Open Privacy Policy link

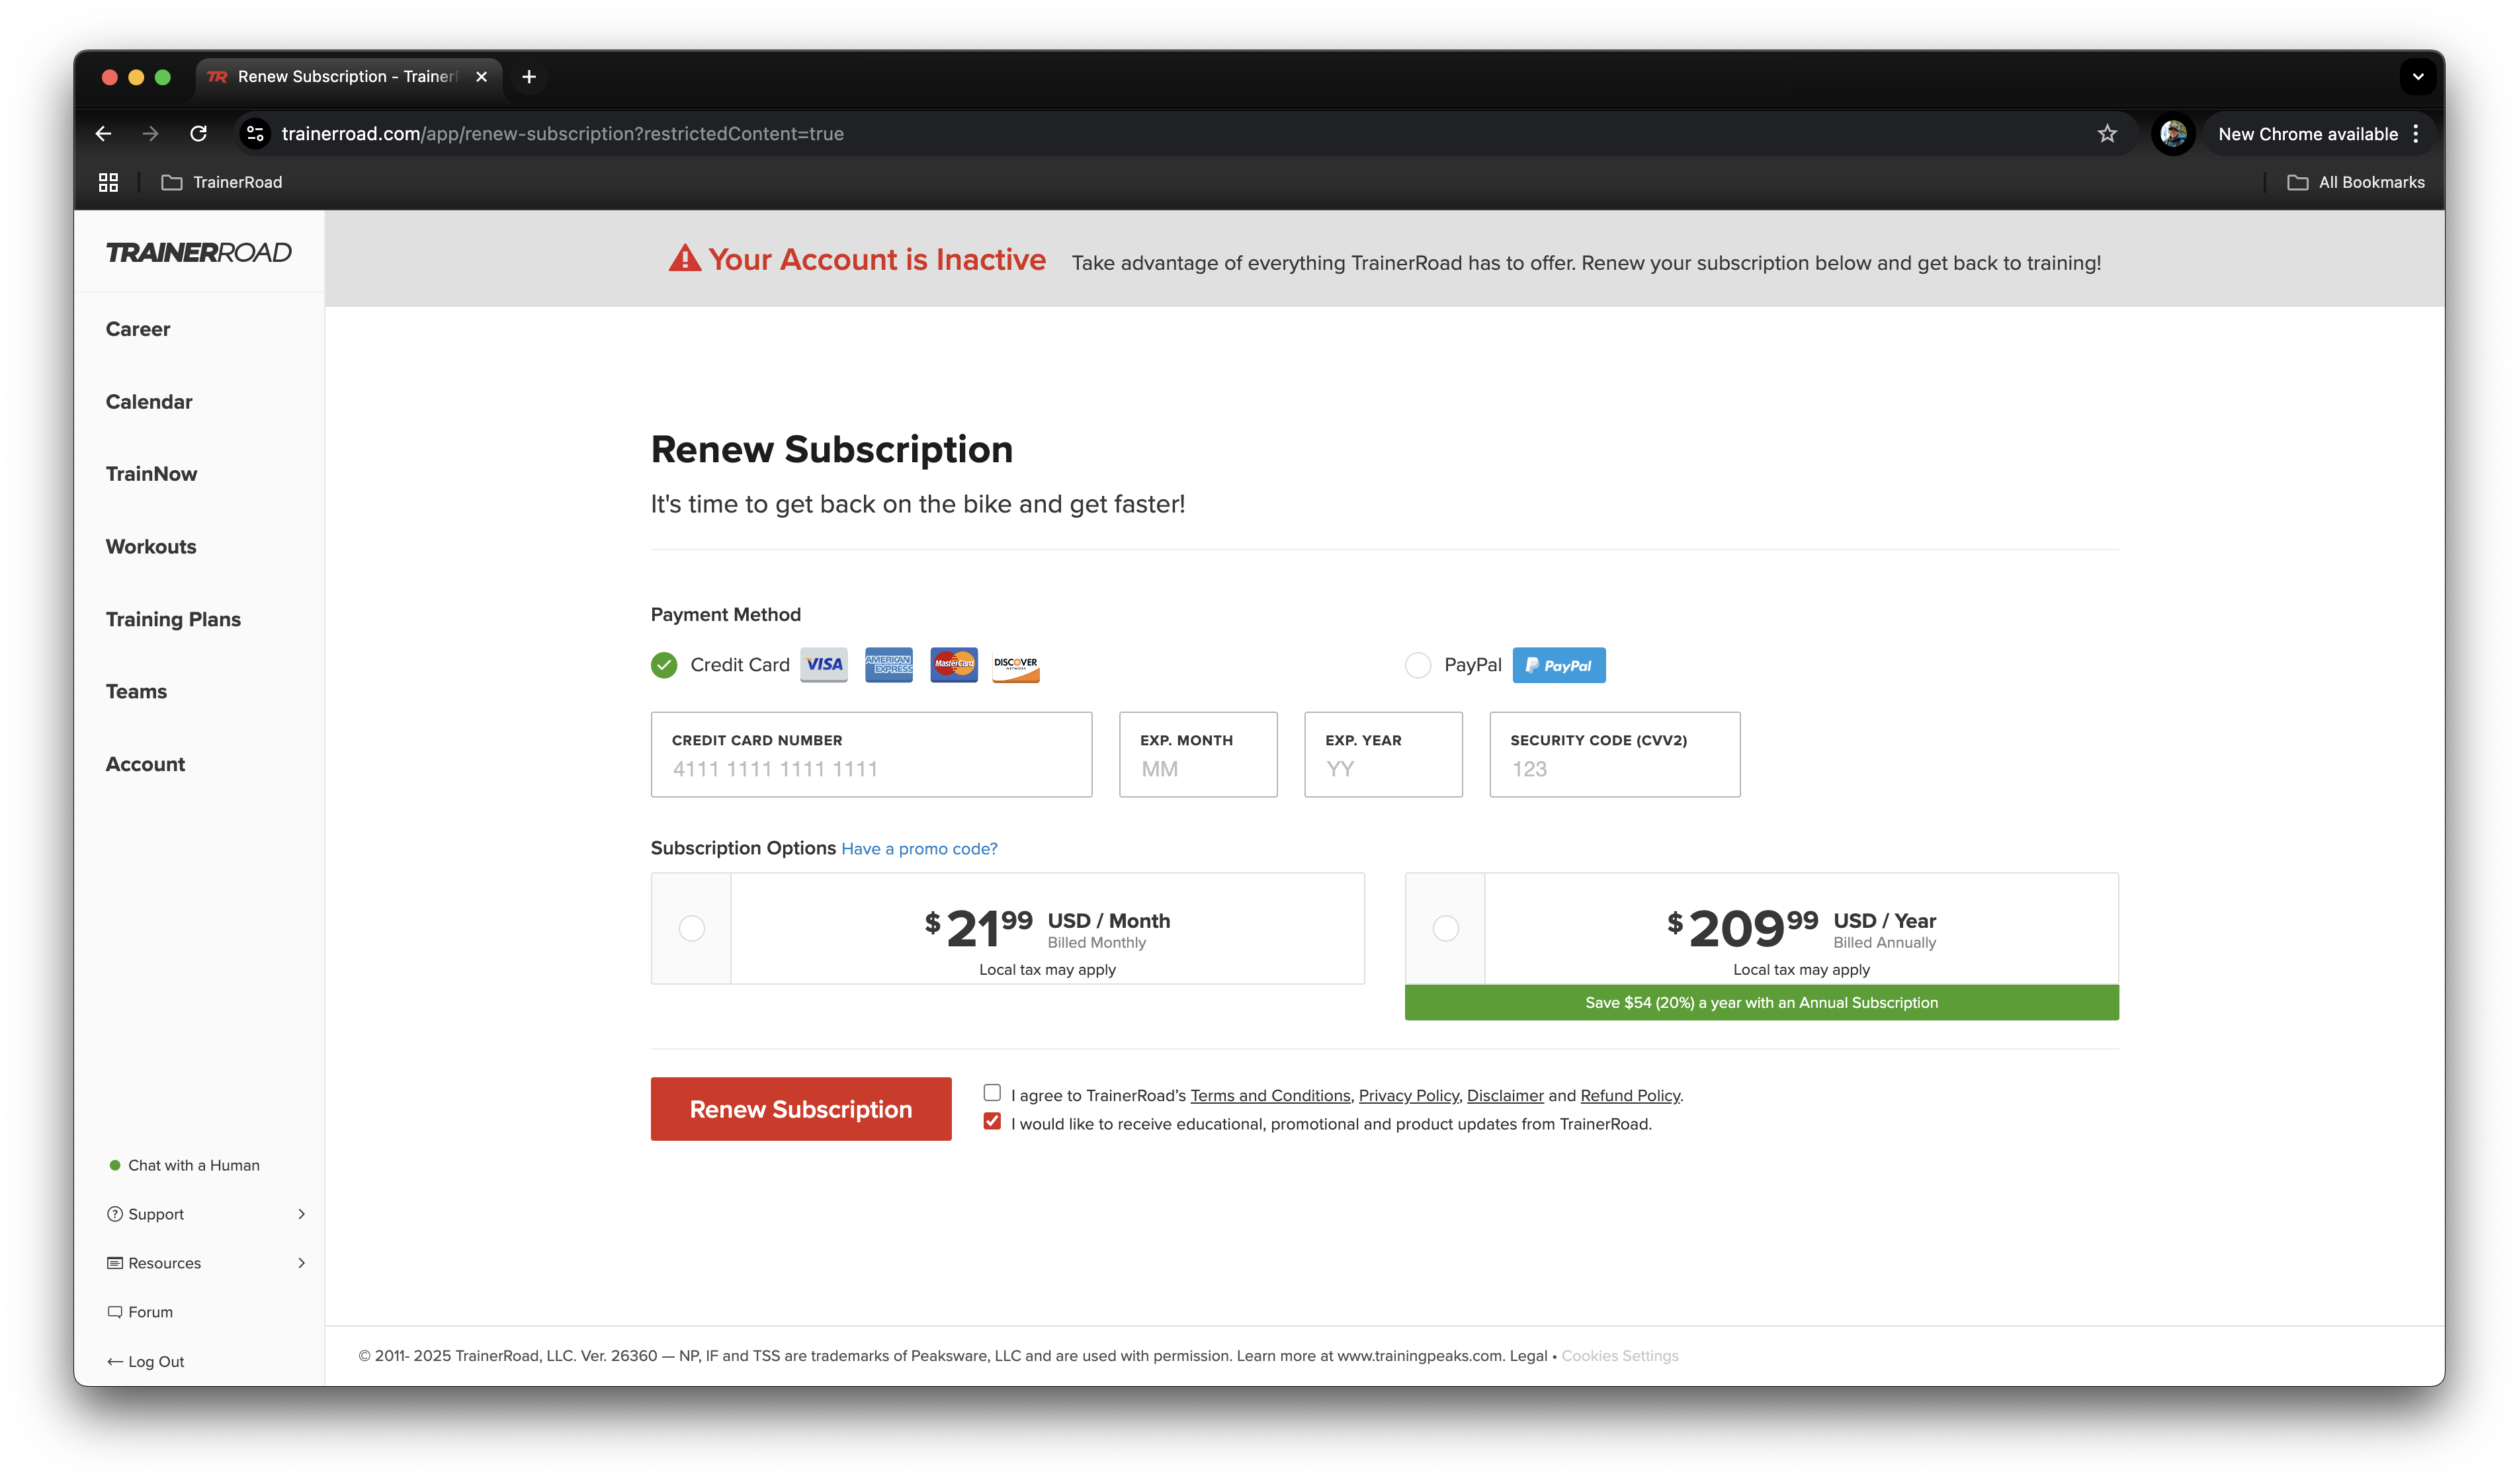coord(1408,1096)
